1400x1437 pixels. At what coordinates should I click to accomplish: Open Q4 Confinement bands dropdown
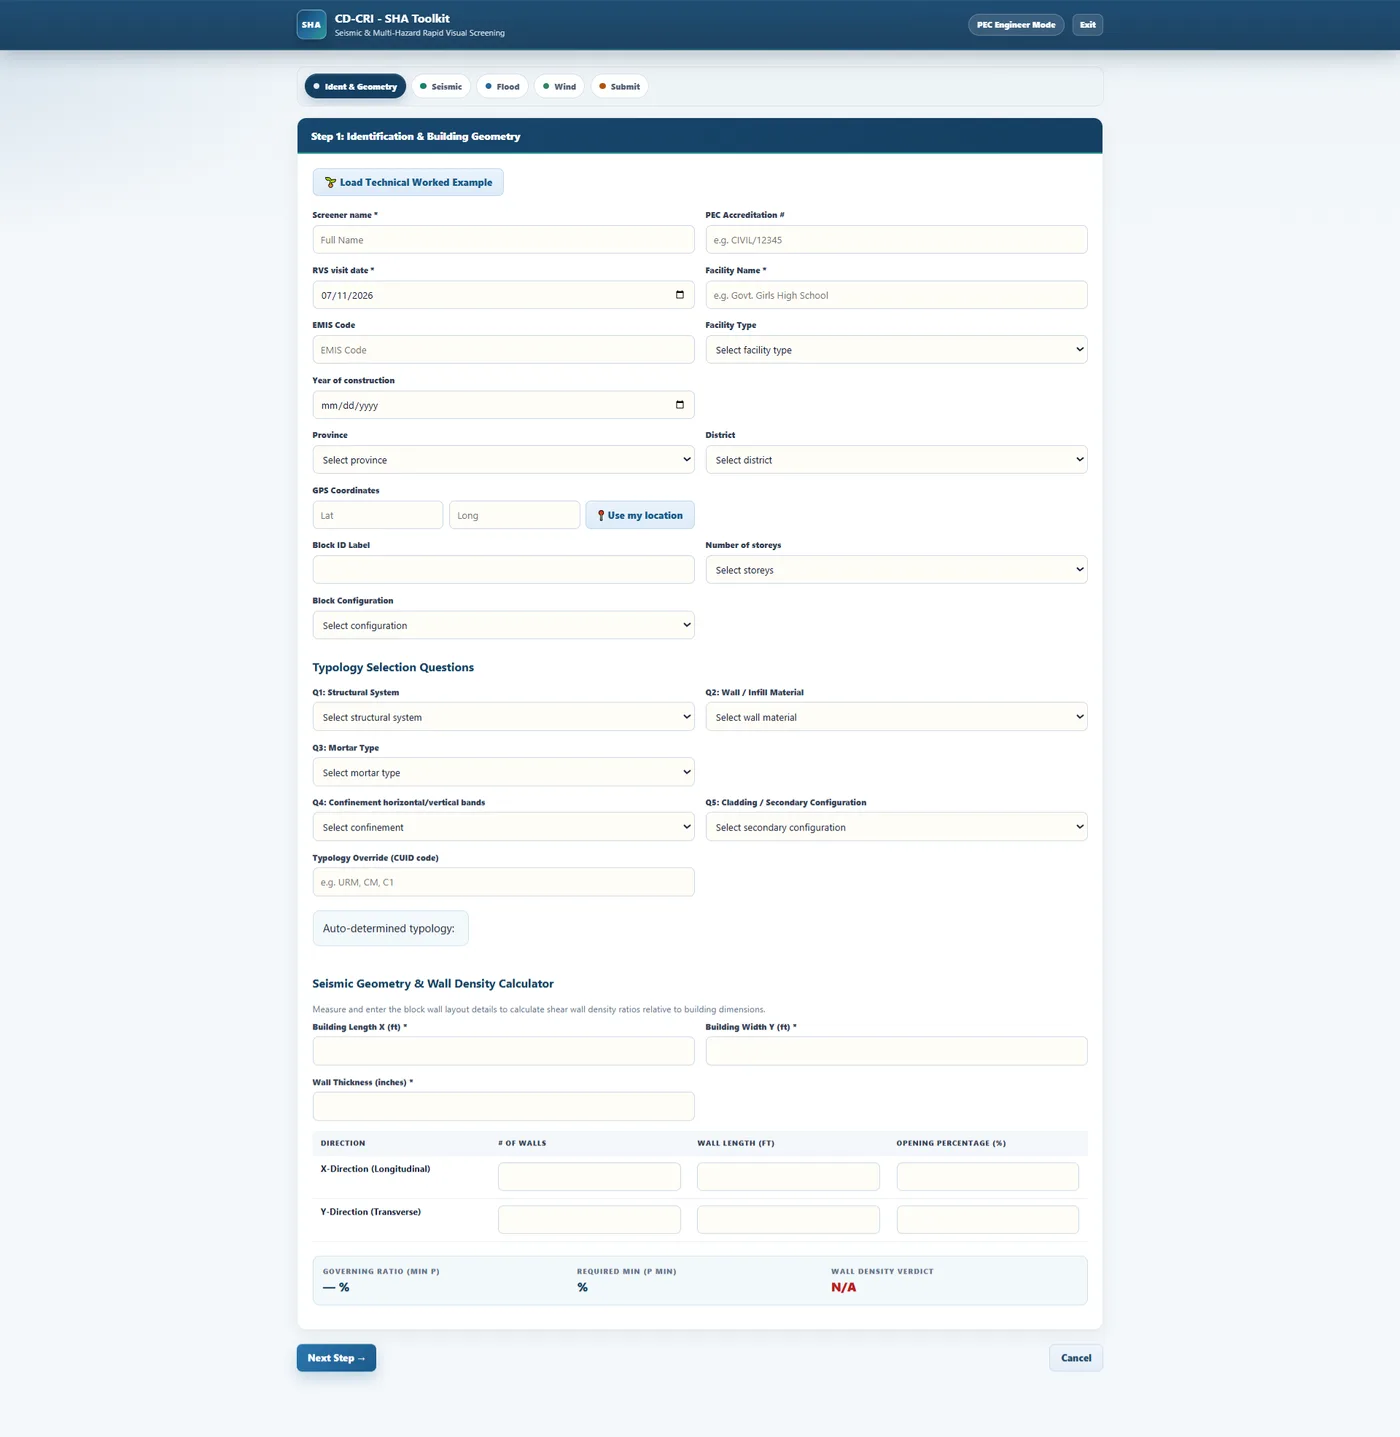[503, 827]
